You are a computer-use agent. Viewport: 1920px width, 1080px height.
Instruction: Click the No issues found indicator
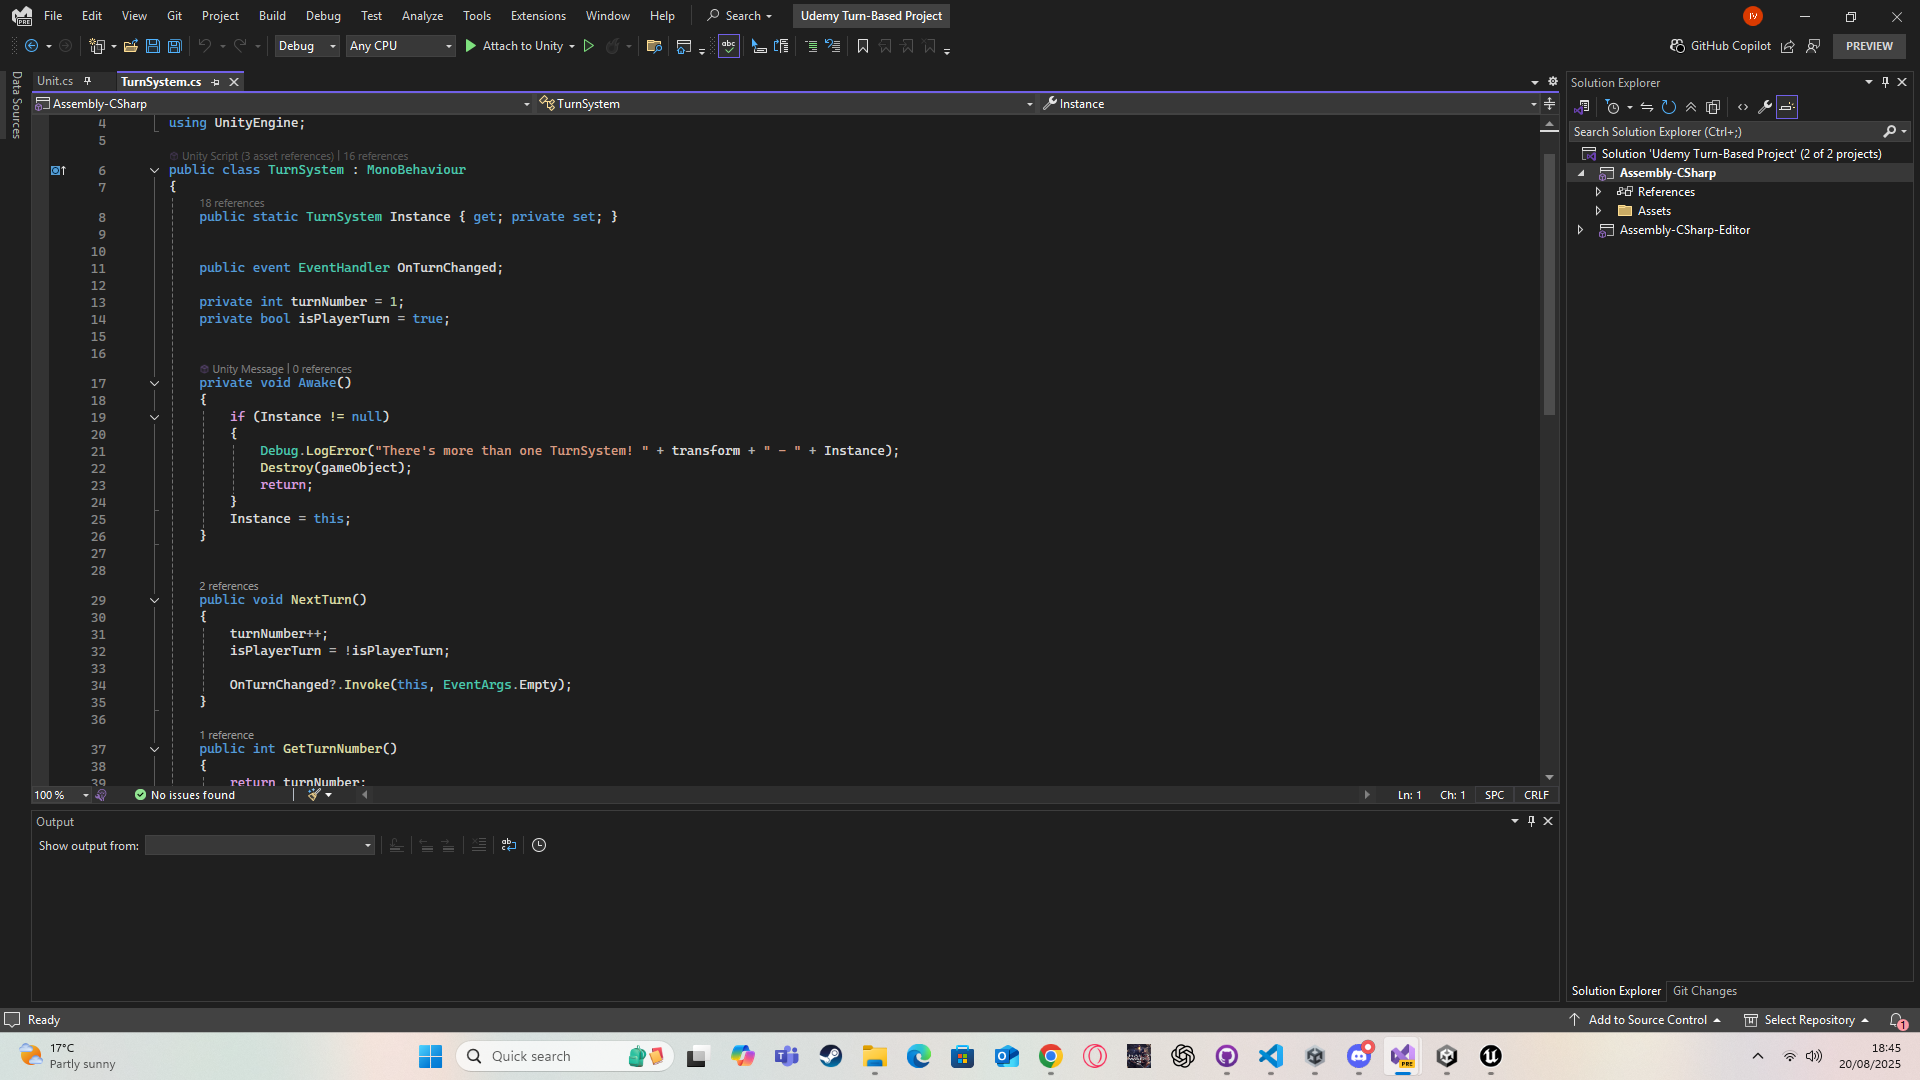[x=185, y=796]
